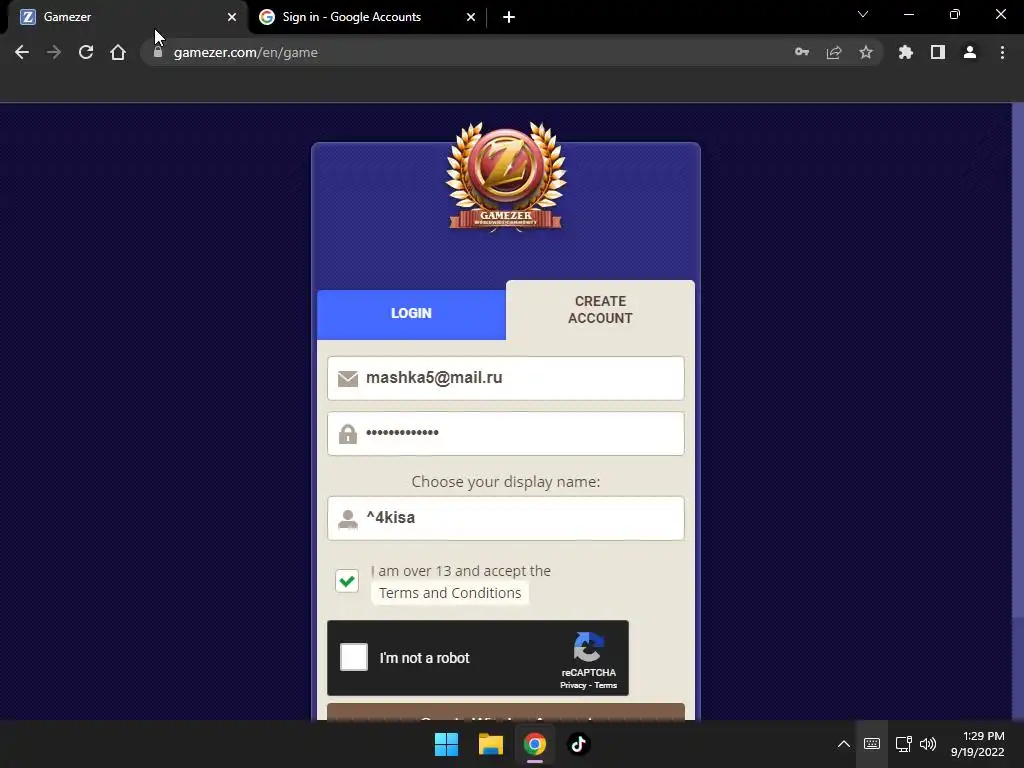Click the email field with mashka5@mail.ru
Image resolution: width=1024 pixels, height=768 pixels.
coord(505,378)
